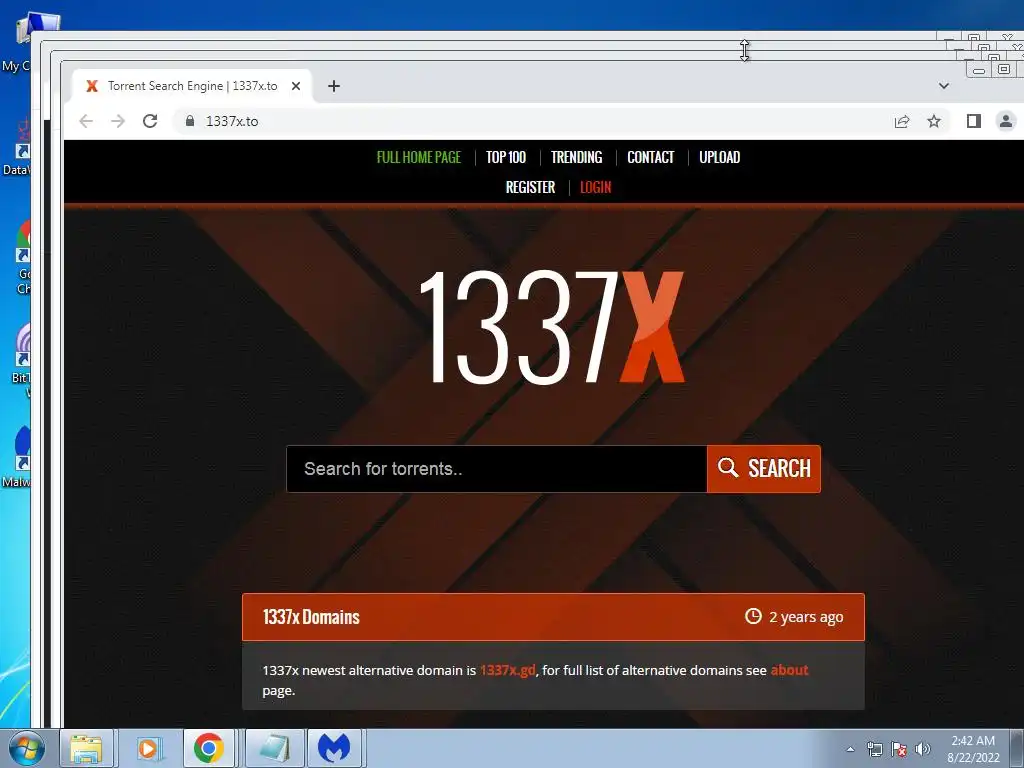Switch to Chrome on the taskbar
The height and width of the screenshot is (768, 1024).
pyautogui.click(x=209, y=748)
